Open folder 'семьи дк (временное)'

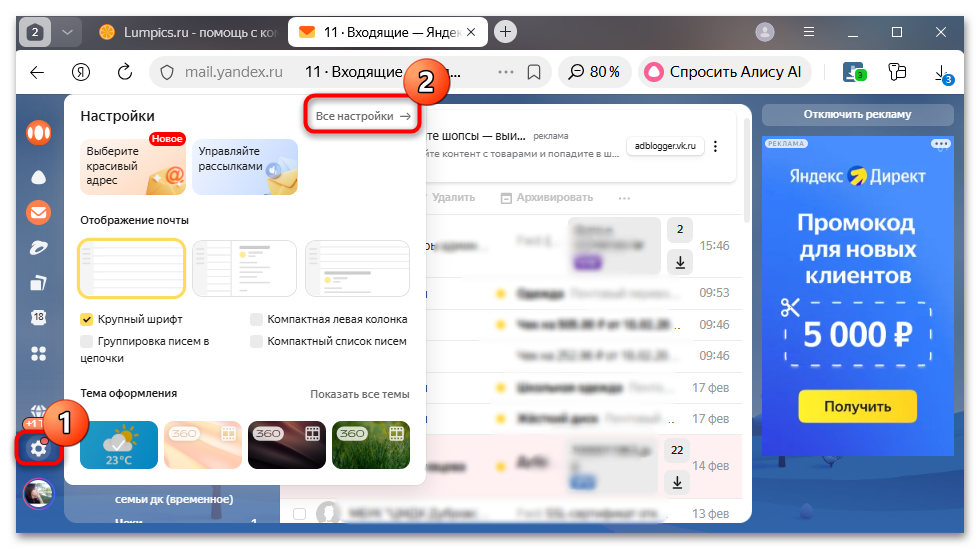174,499
